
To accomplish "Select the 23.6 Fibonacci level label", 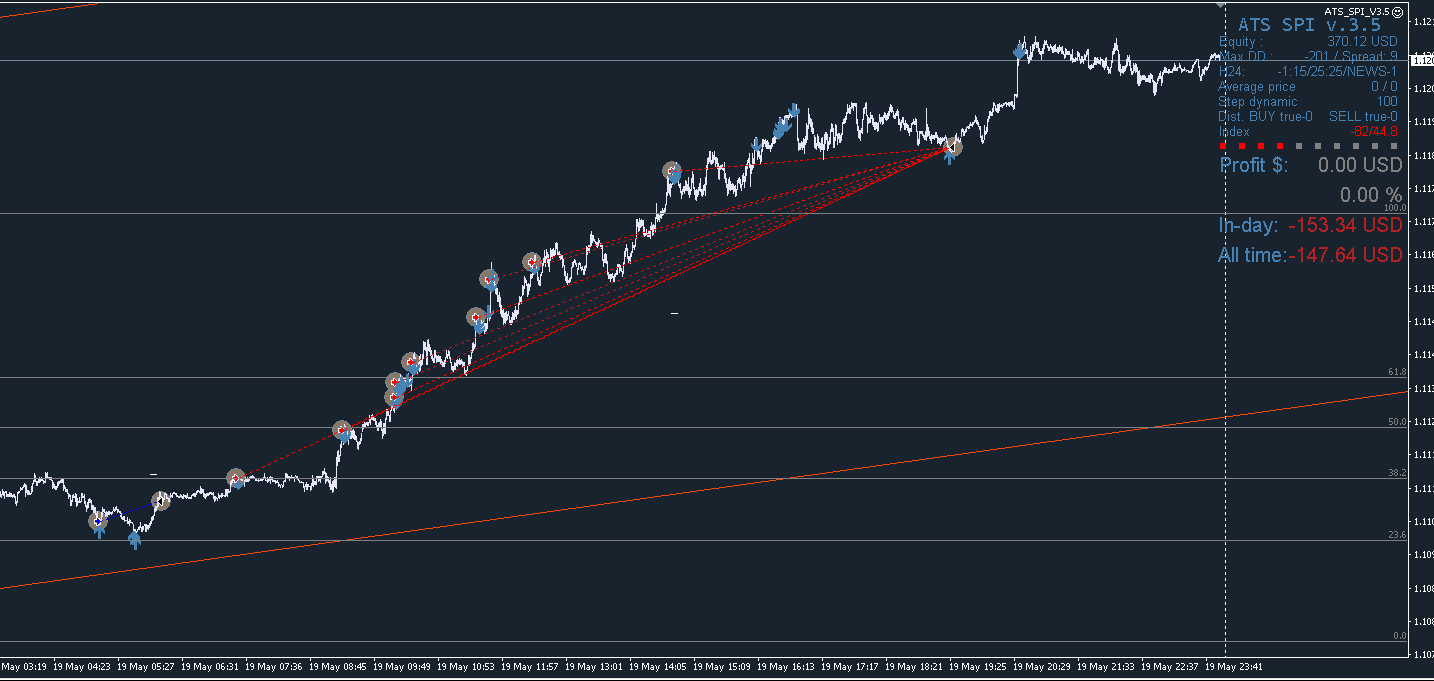I will [x=1398, y=535].
